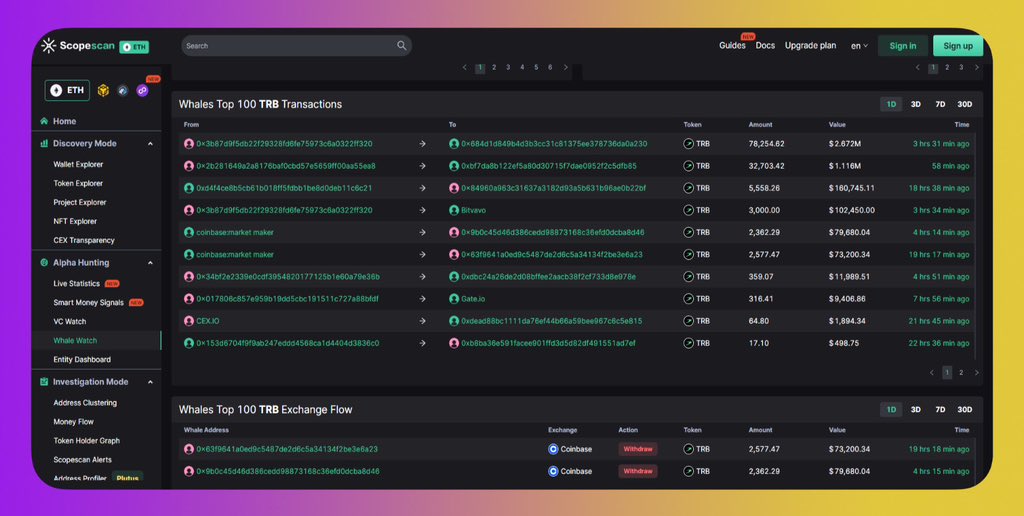Screen dimensions: 1024x516
Task: Open CEX Transparency in sidebar
Action: (84, 240)
